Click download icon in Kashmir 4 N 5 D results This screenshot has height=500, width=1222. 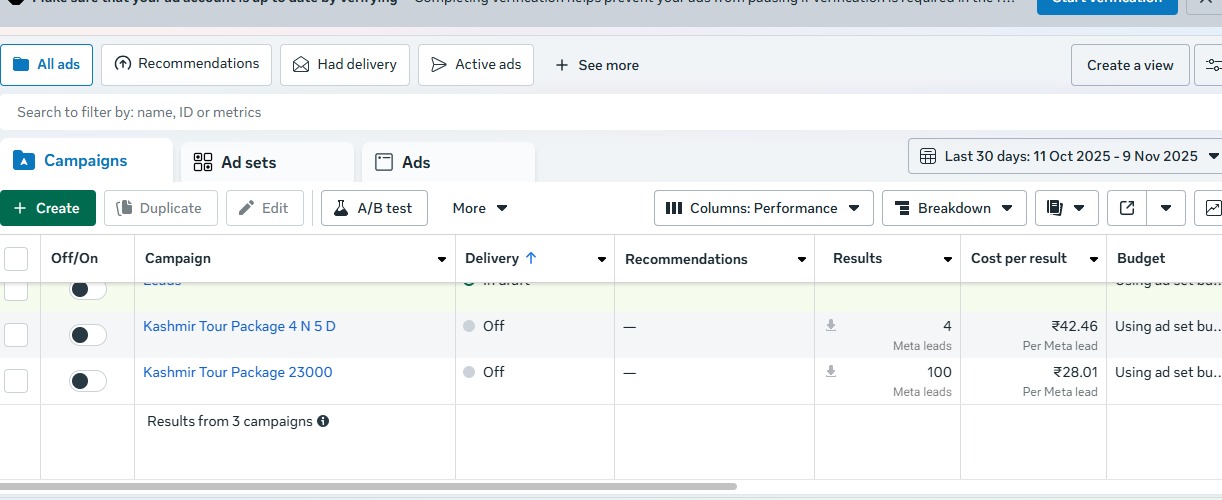(x=830, y=326)
